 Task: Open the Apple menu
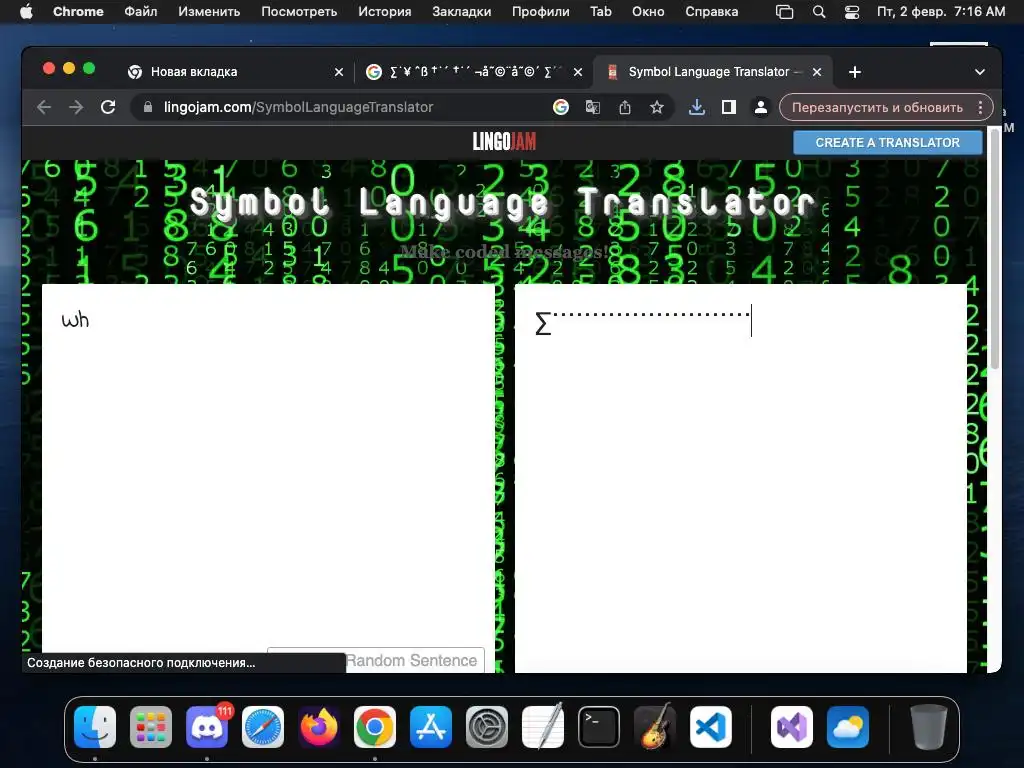(26, 12)
